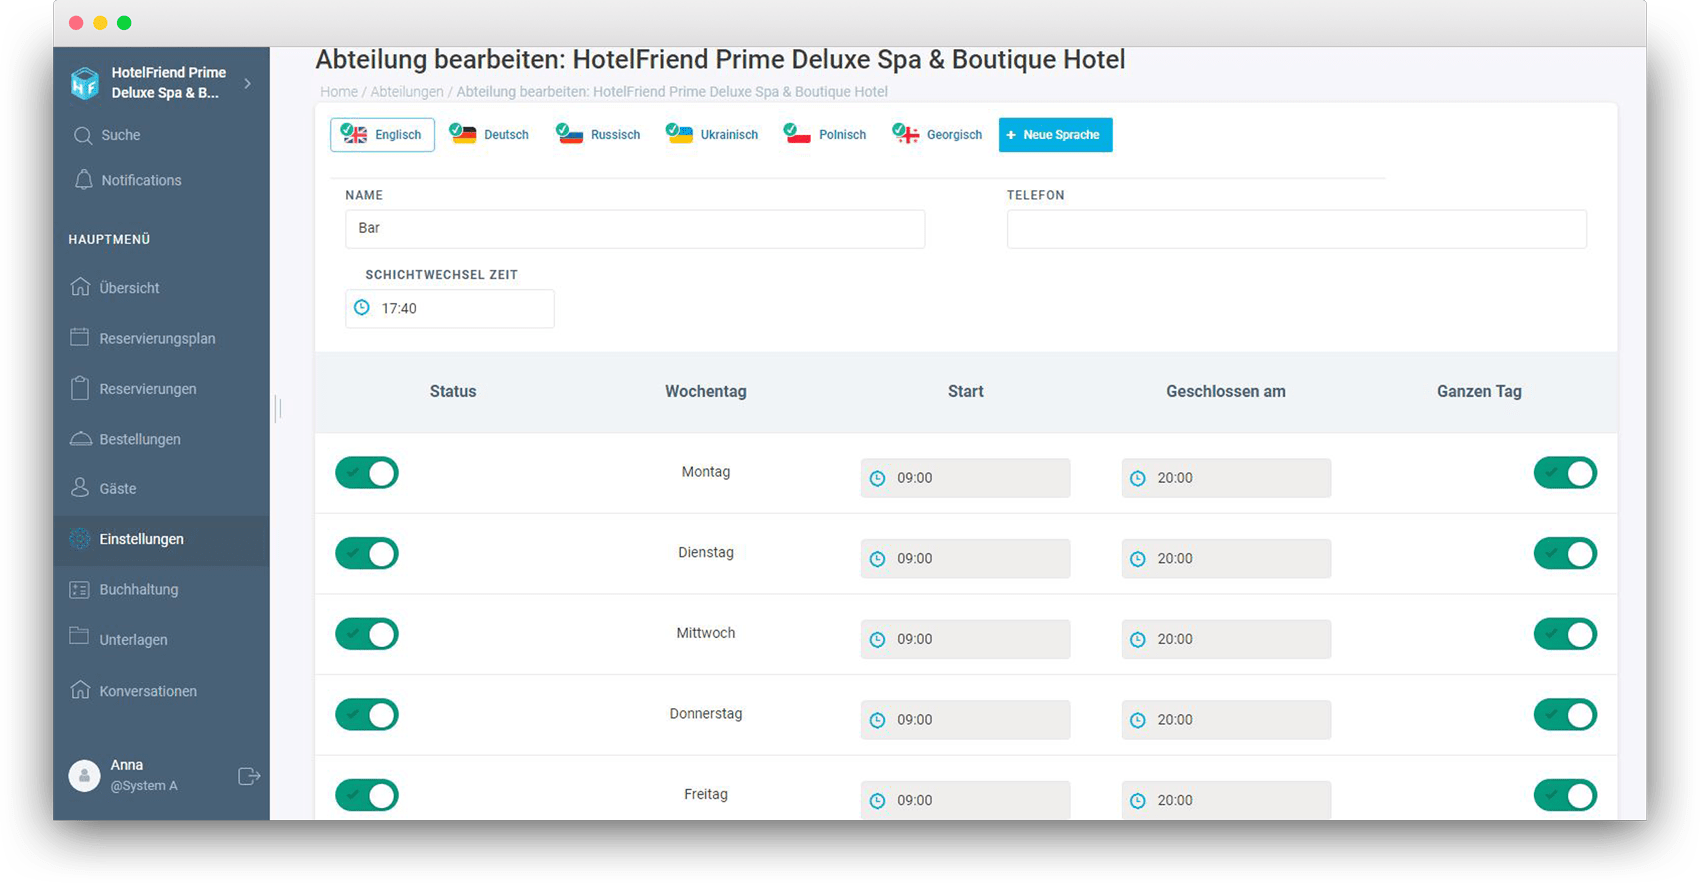Switch to Deutsch language tab

489,135
